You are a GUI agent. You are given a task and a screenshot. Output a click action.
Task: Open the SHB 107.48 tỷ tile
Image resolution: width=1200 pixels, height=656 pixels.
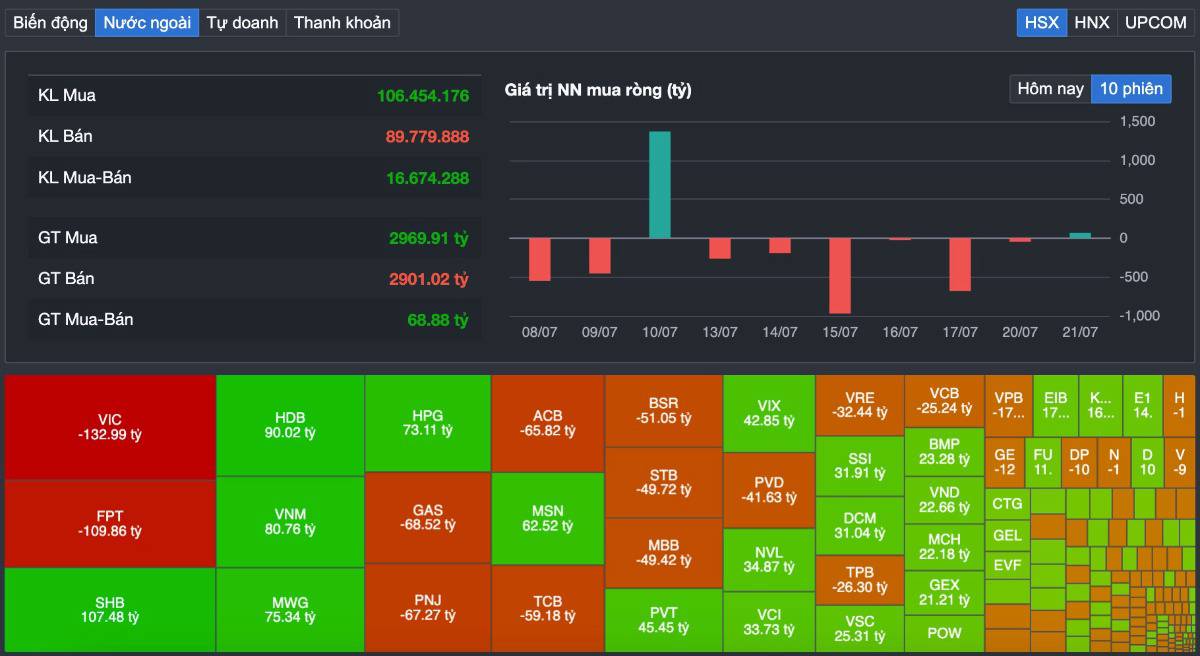(110, 610)
